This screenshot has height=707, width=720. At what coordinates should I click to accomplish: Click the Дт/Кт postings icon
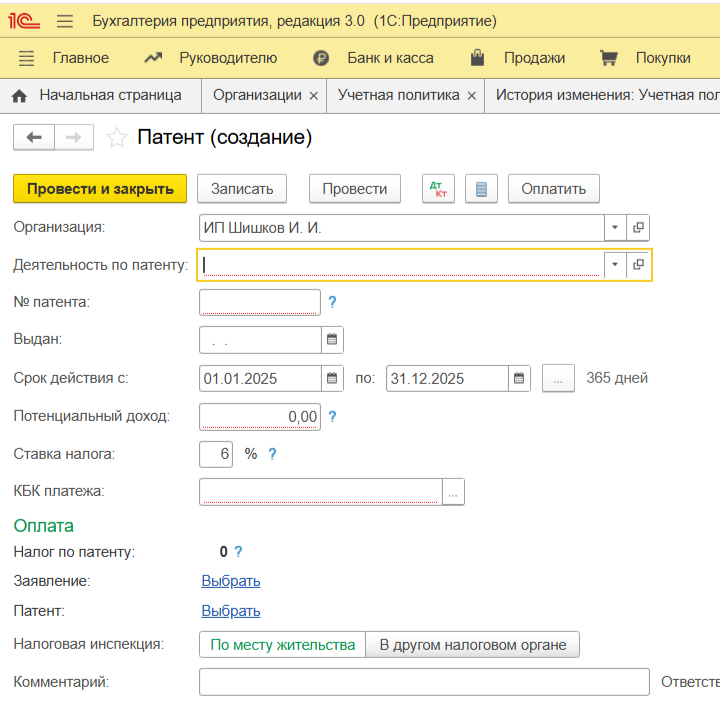pyautogui.click(x=437, y=188)
